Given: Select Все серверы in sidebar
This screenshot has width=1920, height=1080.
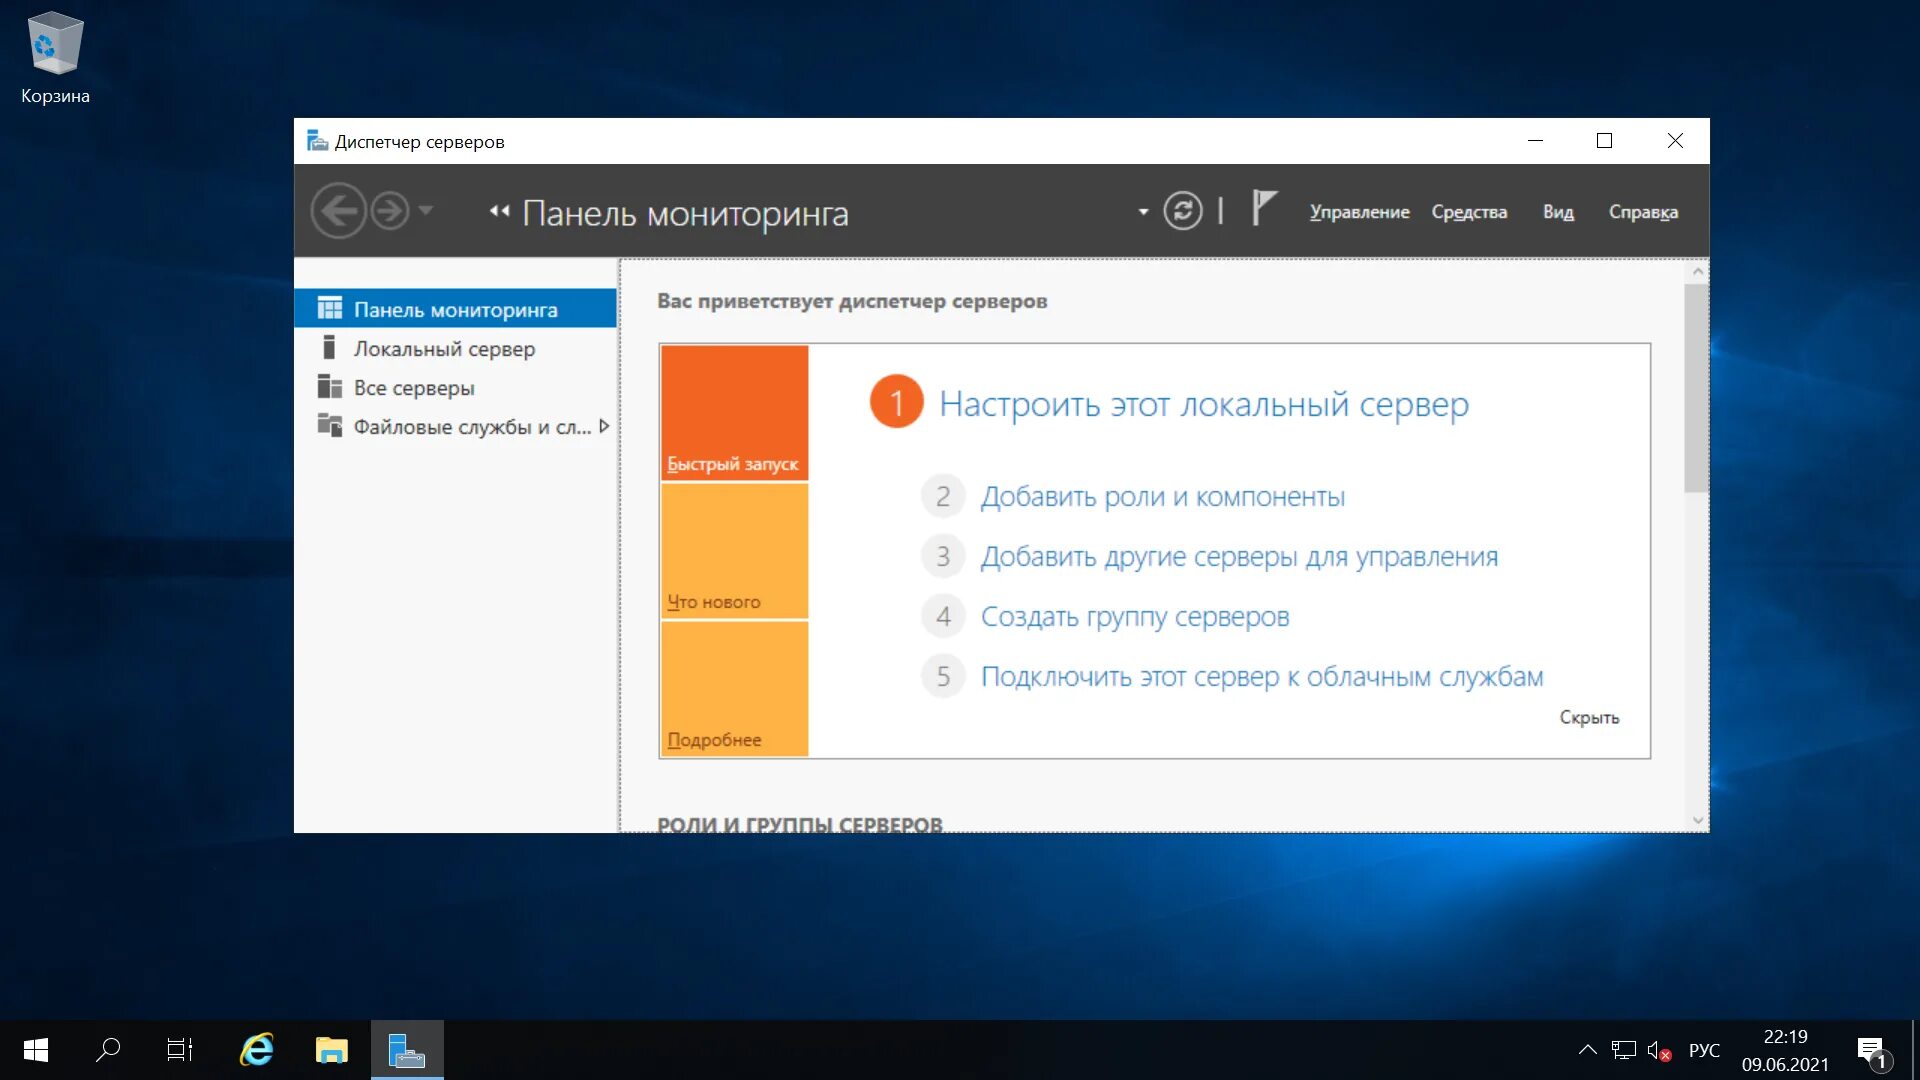Looking at the screenshot, I should [x=414, y=388].
